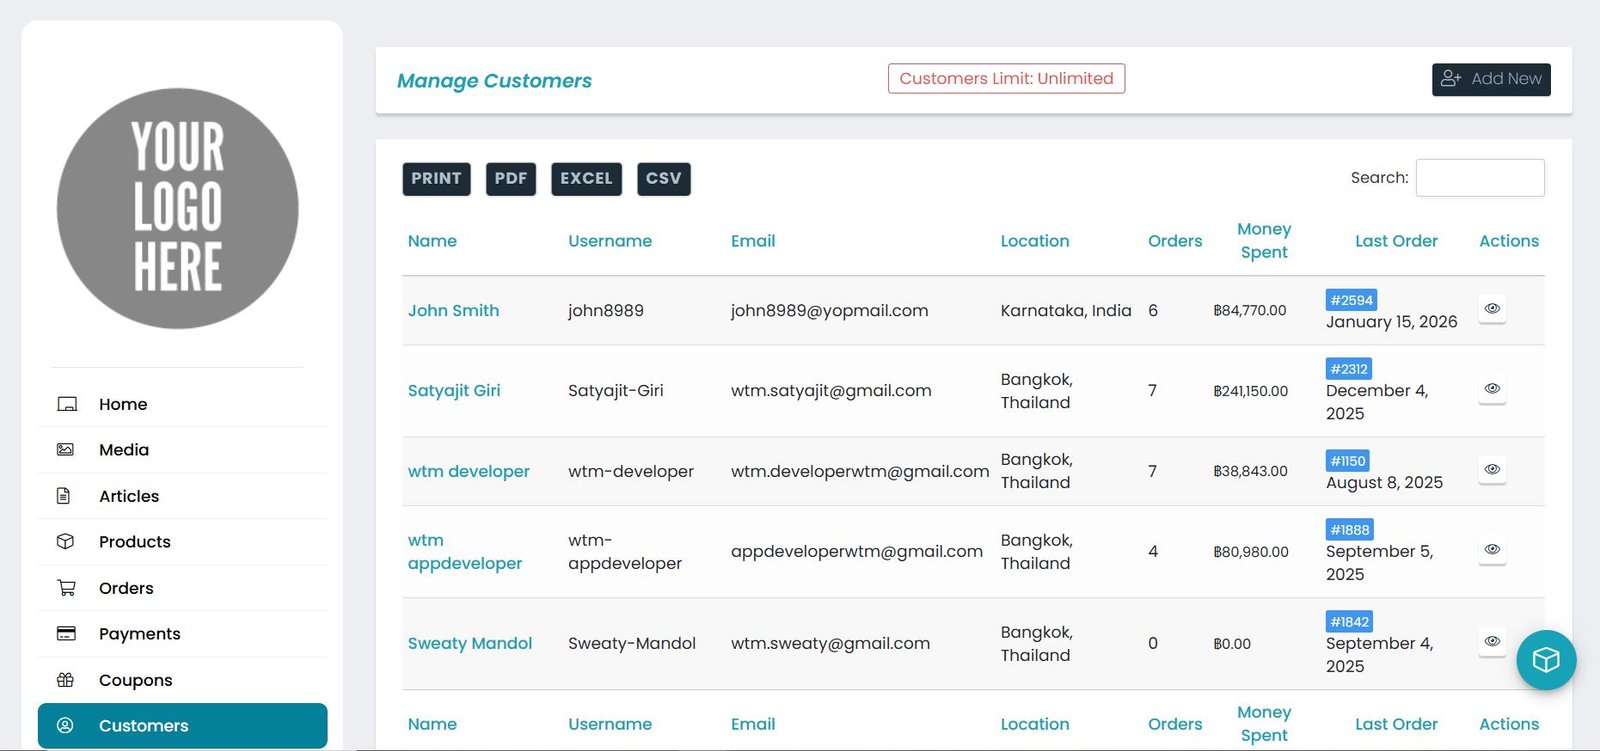
Task: Export the customer table as PDF
Action: click(510, 179)
